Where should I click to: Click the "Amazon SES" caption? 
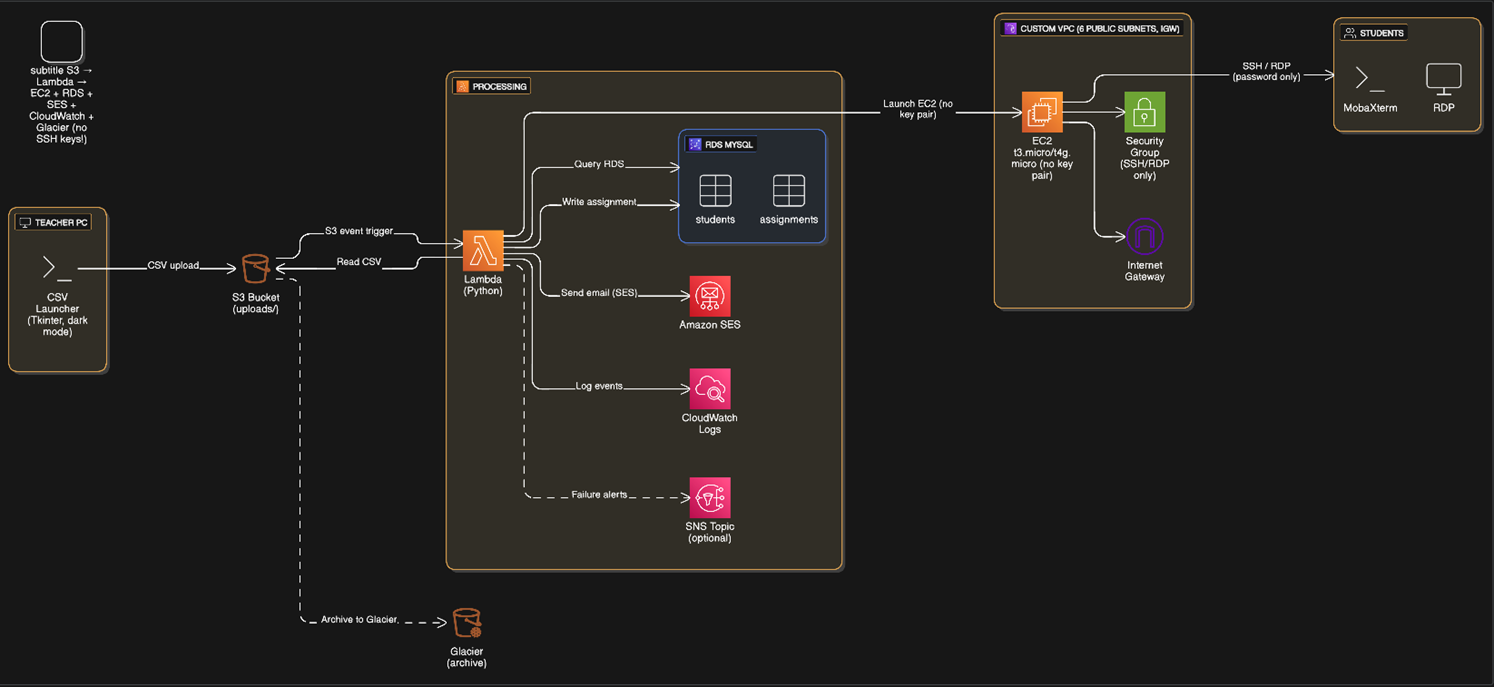tap(710, 325)
